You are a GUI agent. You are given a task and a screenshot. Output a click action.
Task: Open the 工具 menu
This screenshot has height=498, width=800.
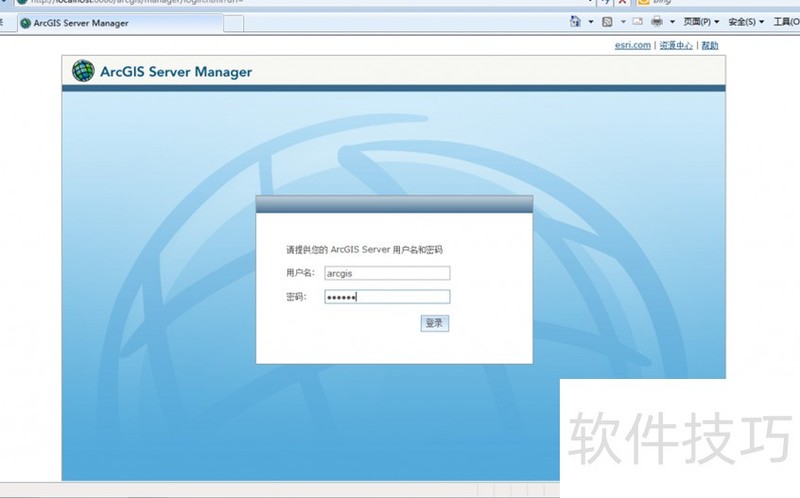785,21
